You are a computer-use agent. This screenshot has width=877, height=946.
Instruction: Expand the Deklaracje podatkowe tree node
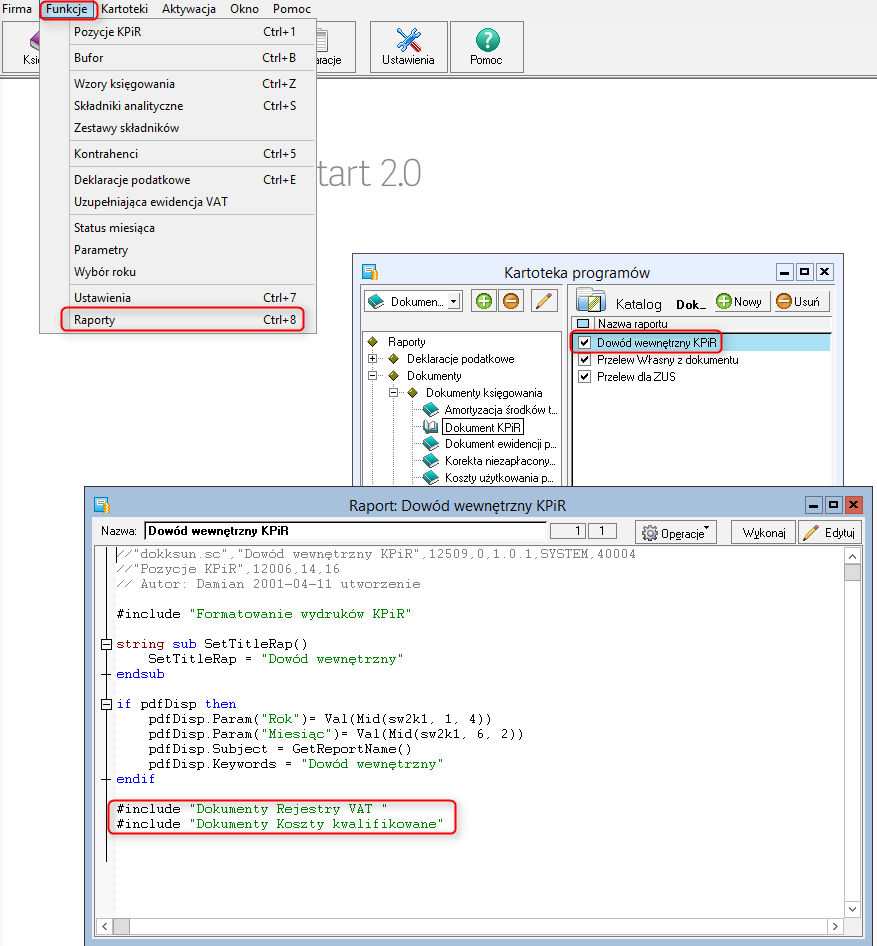pyautogui.click(x=373, y=359)
